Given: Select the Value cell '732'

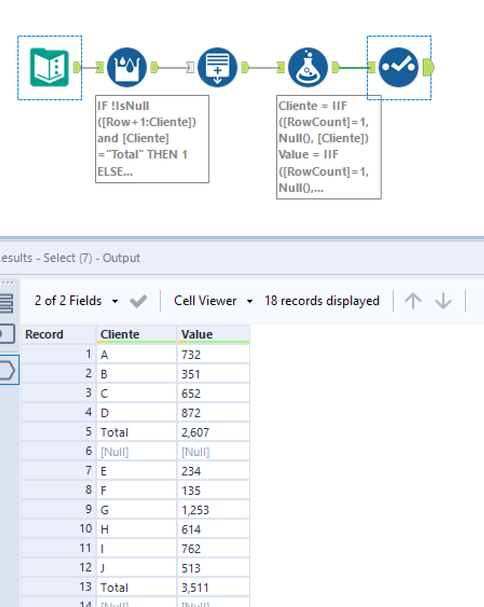Looking at the screenshot, I should 213,354.
